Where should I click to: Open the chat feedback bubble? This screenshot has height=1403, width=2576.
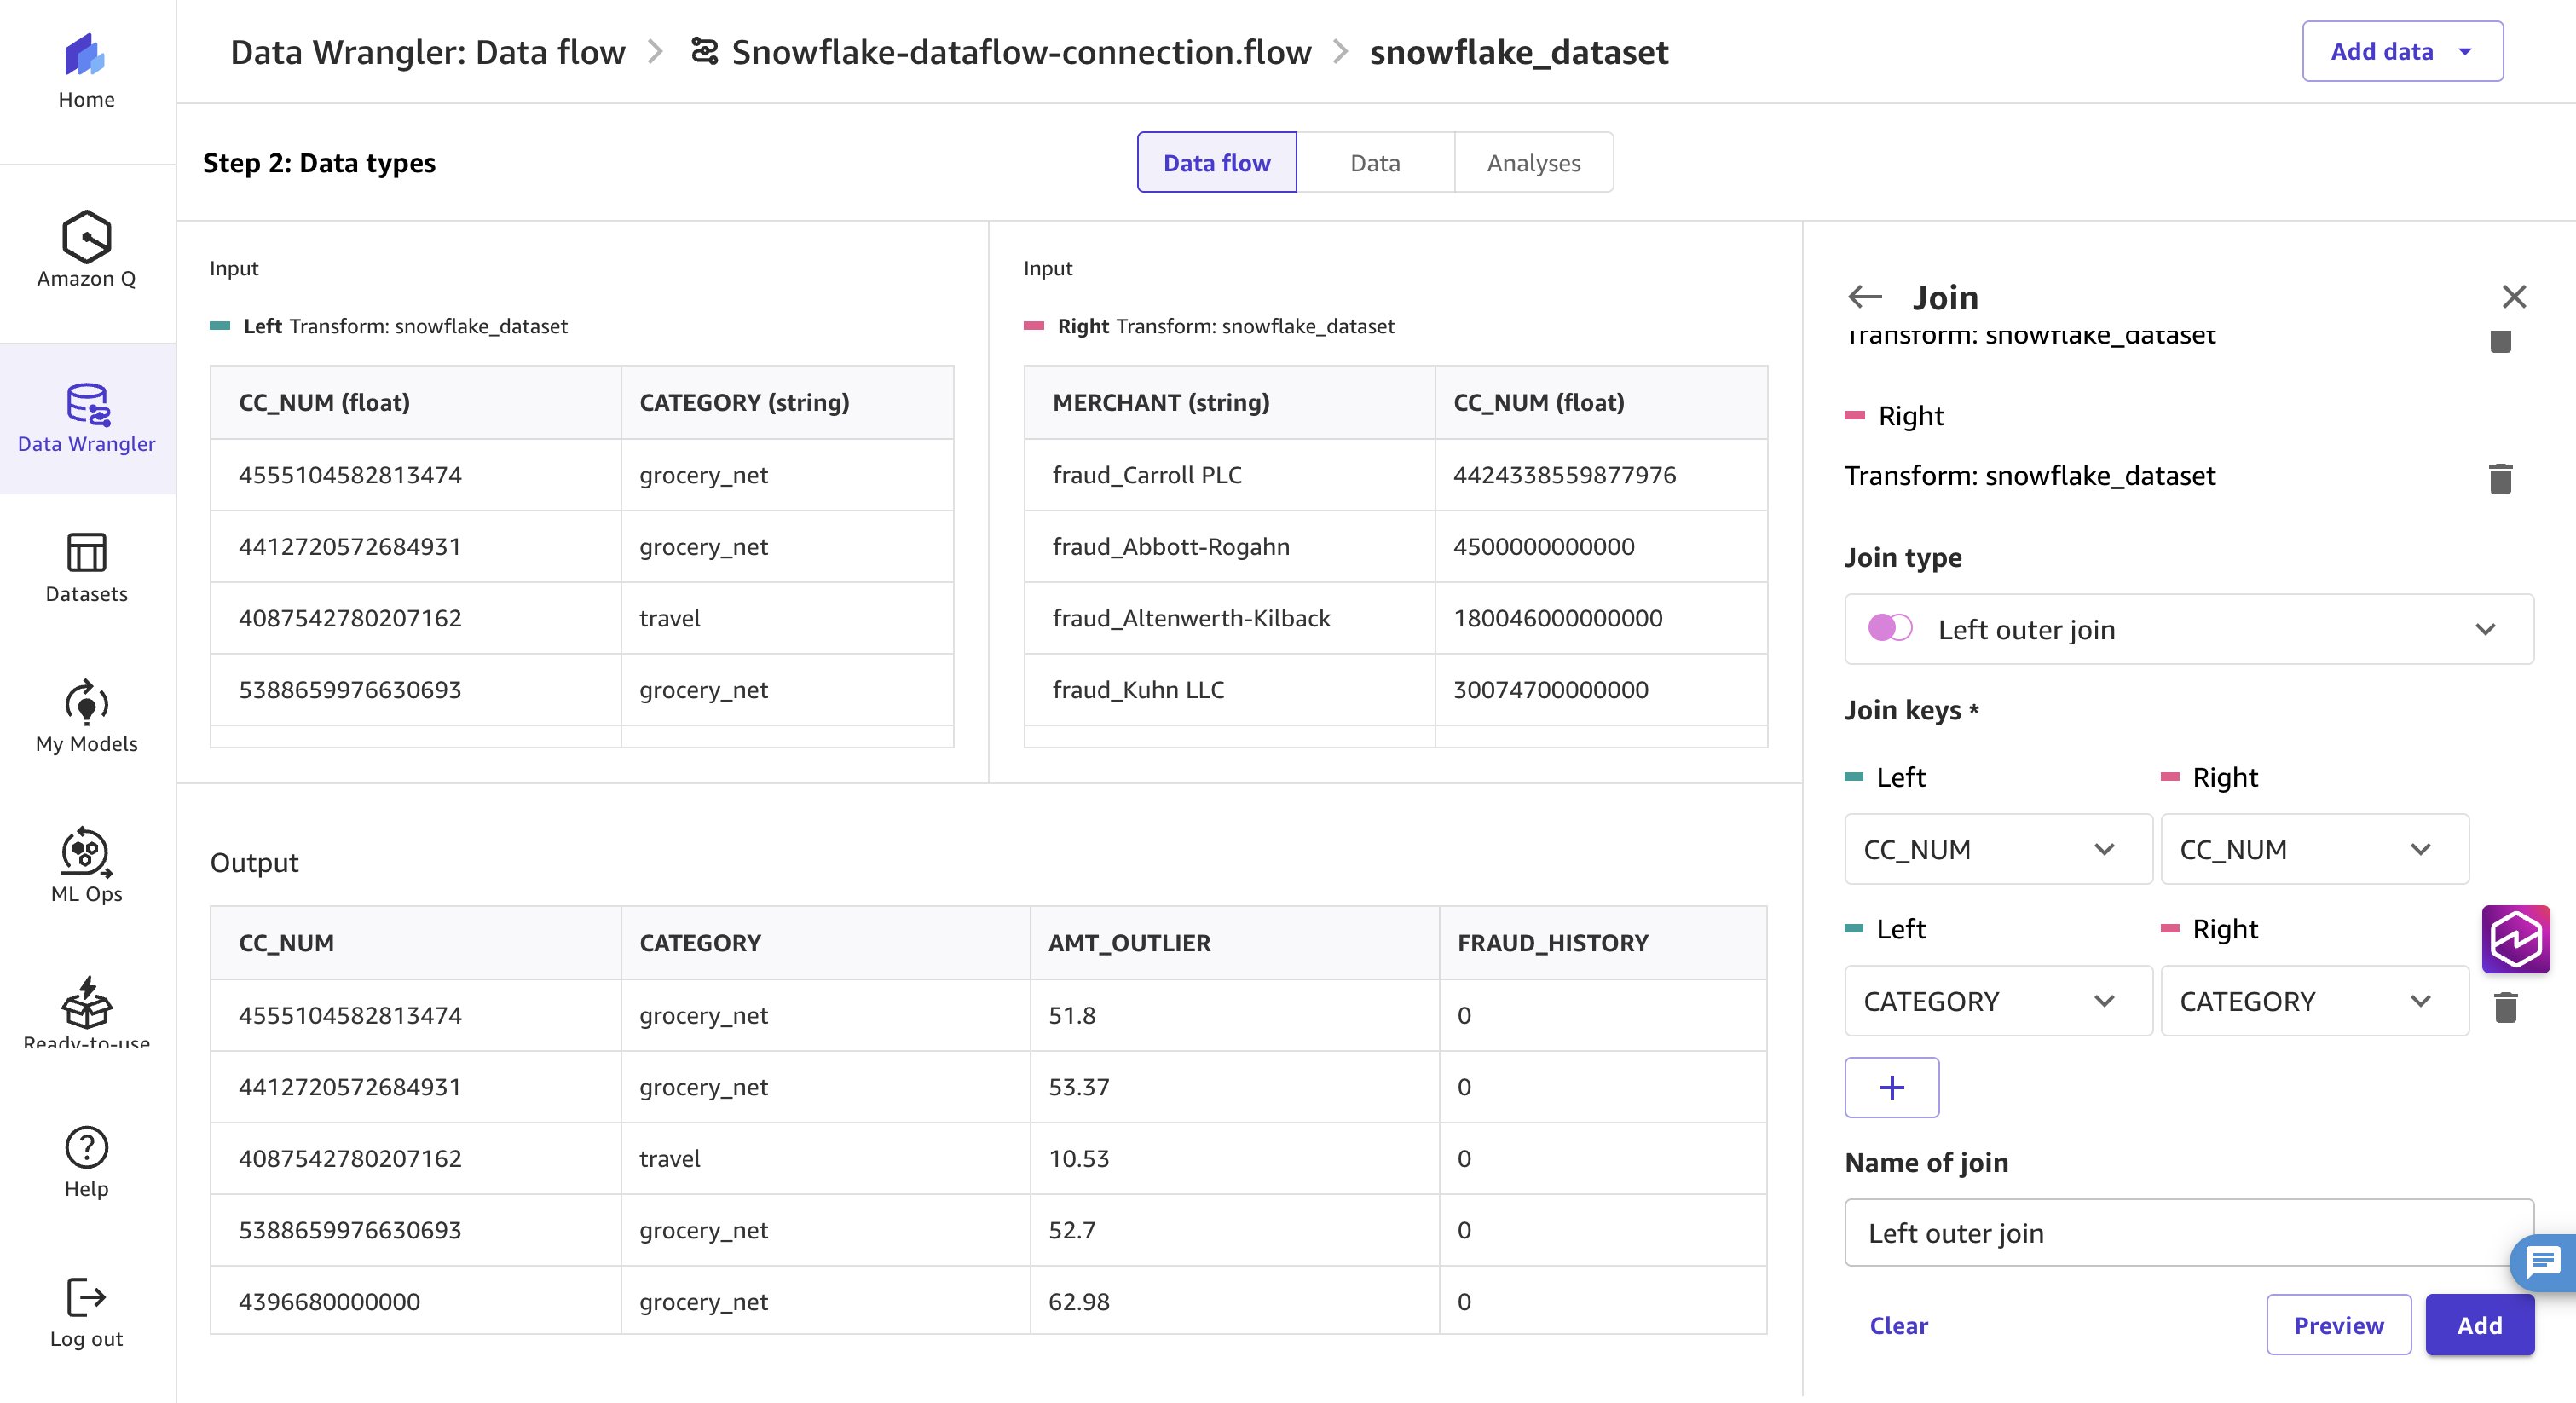(x=2543, y=1262)
